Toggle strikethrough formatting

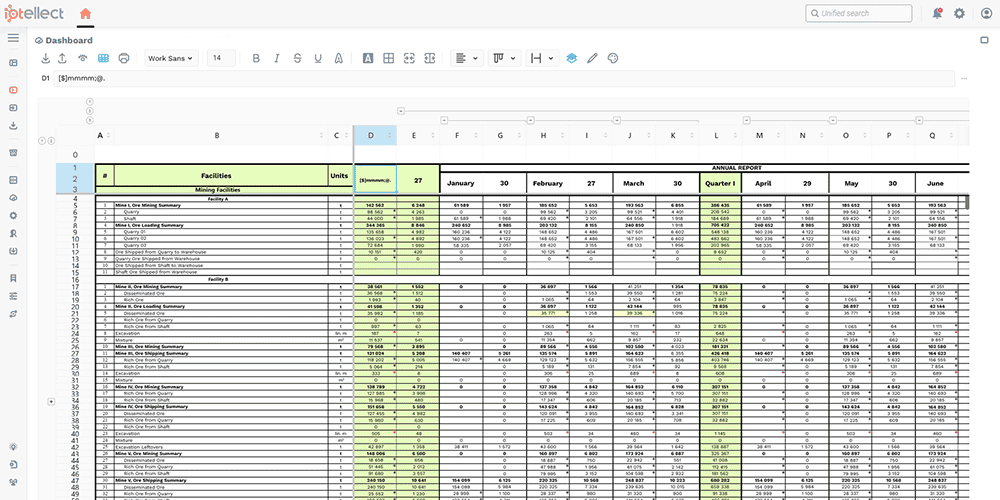click(298, 58)
